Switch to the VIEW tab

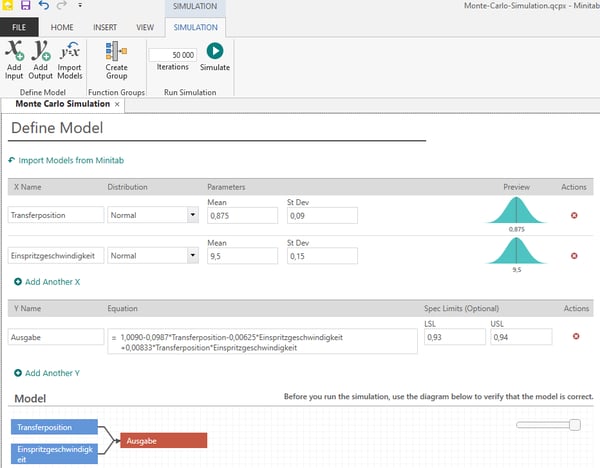click(145, 27)
